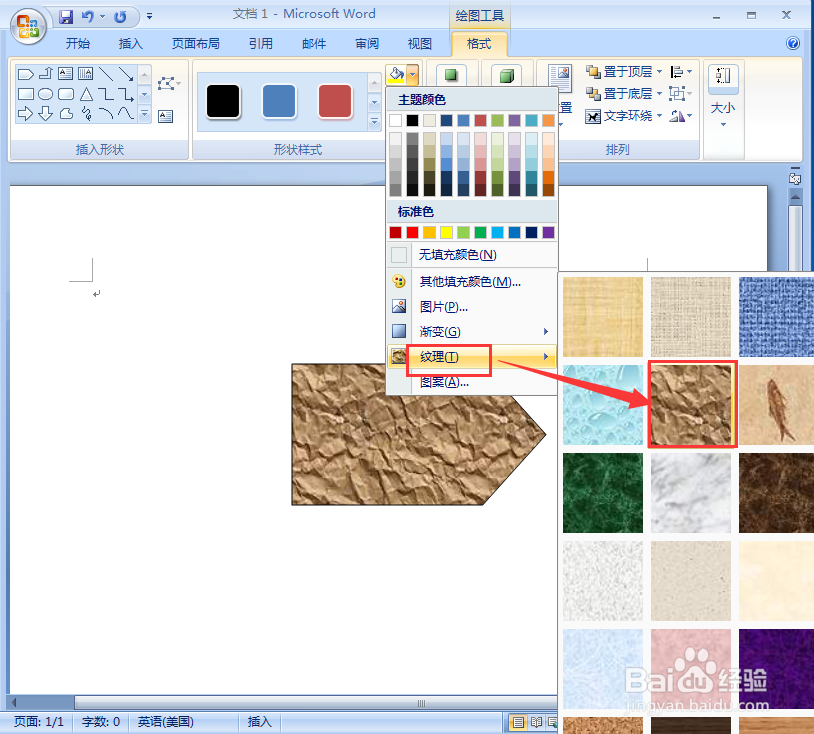Image resolution: width=814 pixels, height=734 pixels.
Task: Select the down arrow block shape
Action: [x=46, y=113]
